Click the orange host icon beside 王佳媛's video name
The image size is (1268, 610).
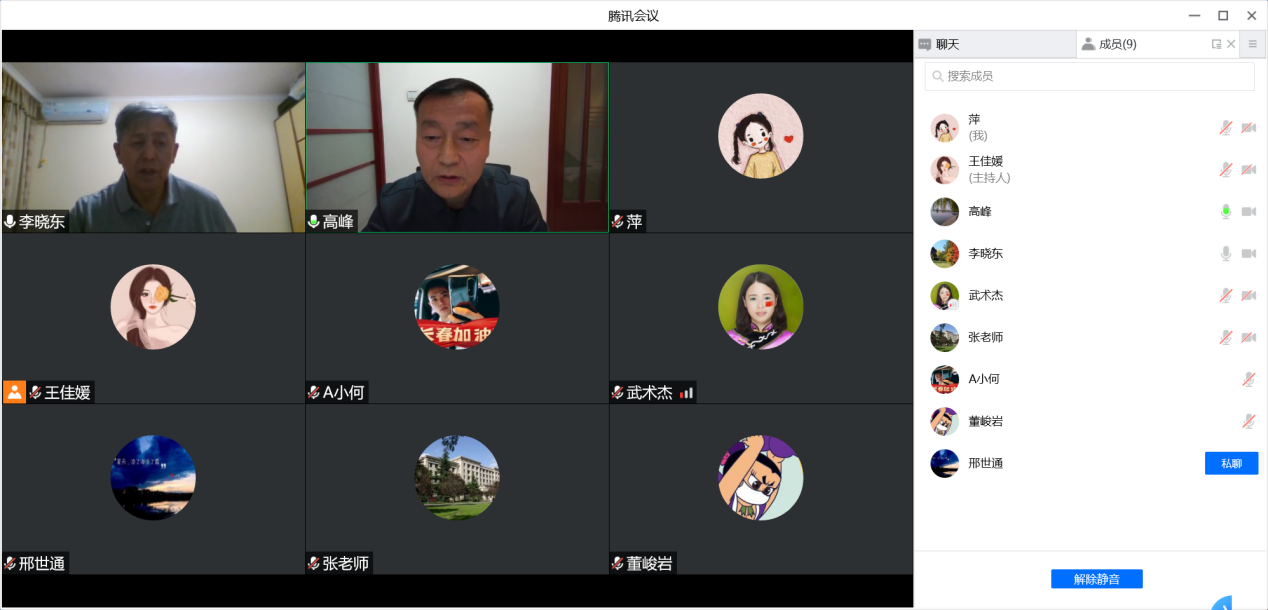[x=14, y=392]
